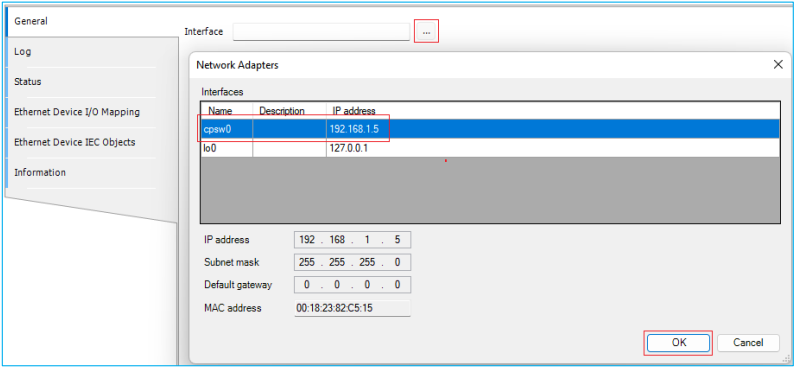Click the Default gateway field

tap(352, 285)
